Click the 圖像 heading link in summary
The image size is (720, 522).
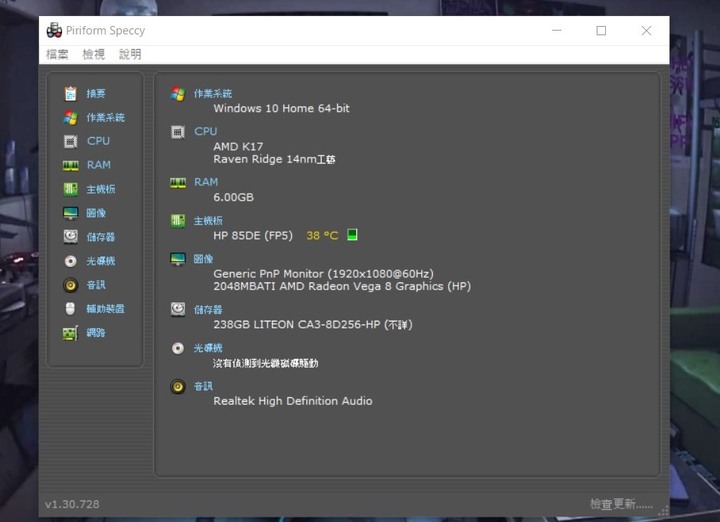point(203,259)
